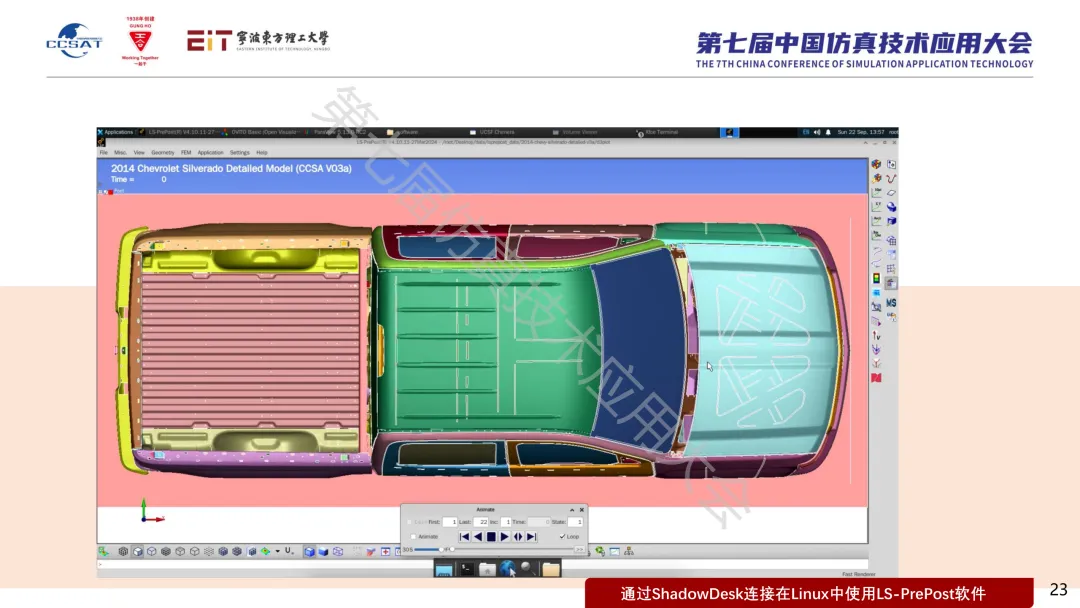The height and width of the screenshot is (608, 1080).
Task: Open the View menu
Action: (139, 153)
